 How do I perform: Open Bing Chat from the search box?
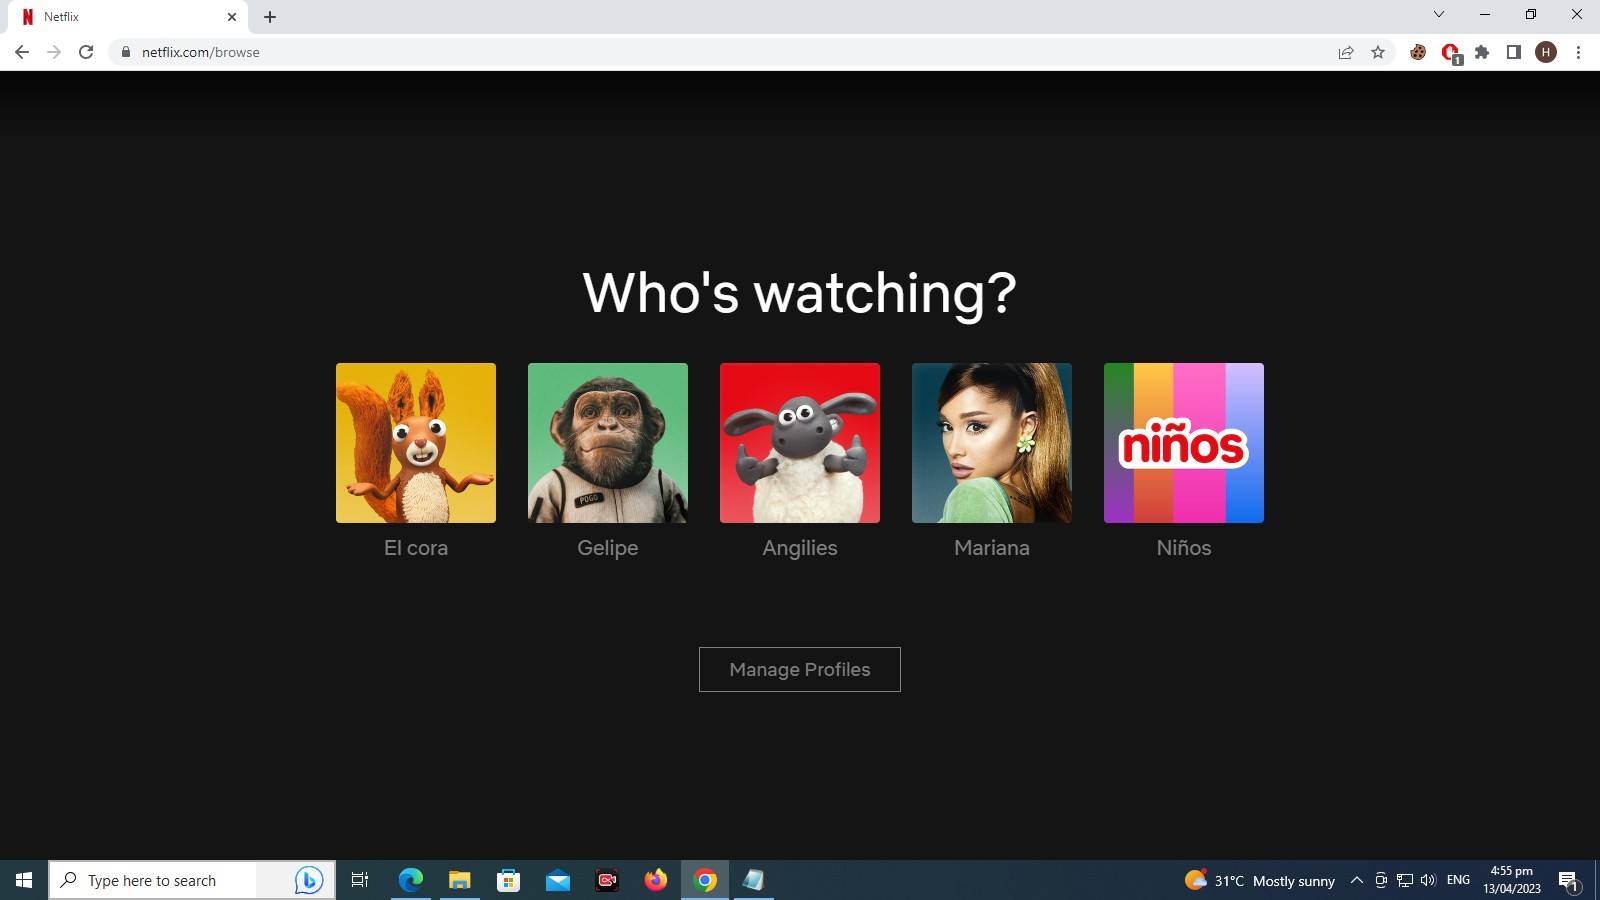308,880
